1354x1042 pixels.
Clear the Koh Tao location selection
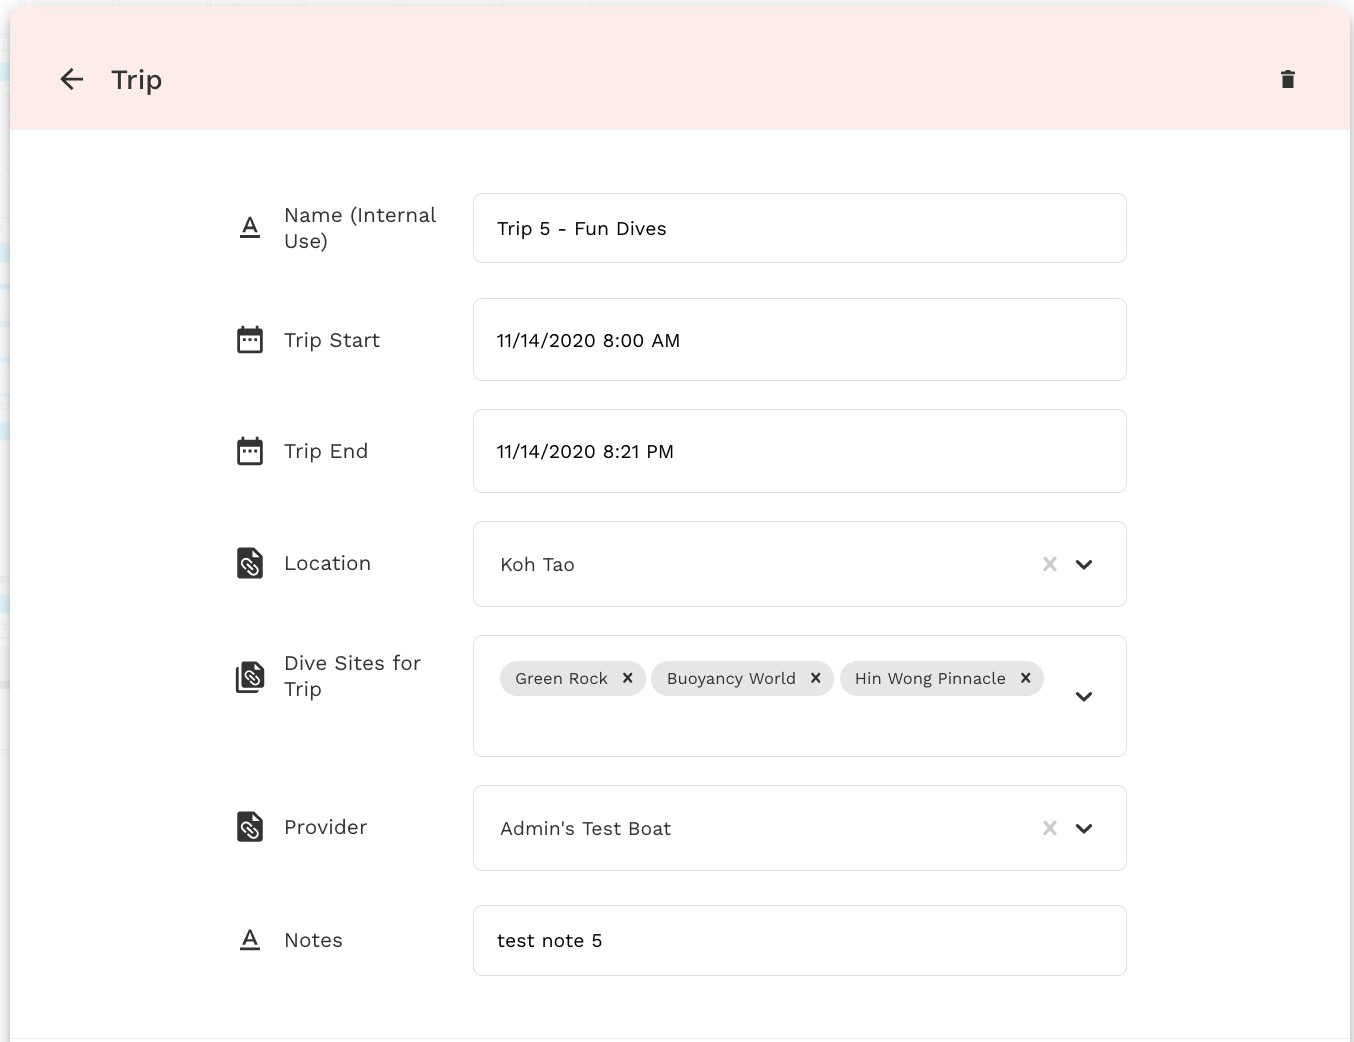pyautogui.click(x=1050, y=564)
